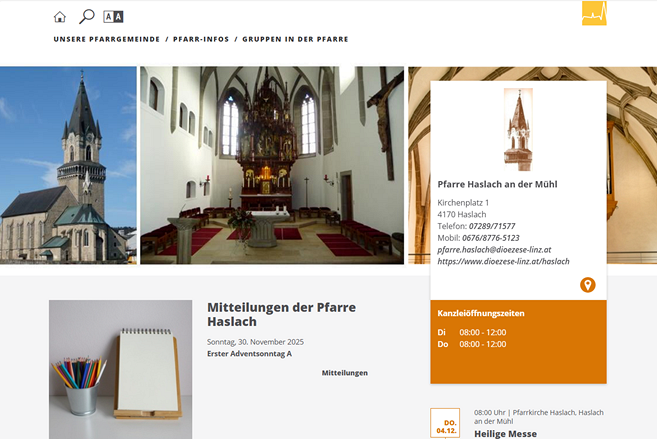Open the Mitteilungen der Pfarre Haslach headline
This screenshot has height=439, width=657.
pyautogui.click(x=282, y=315)
